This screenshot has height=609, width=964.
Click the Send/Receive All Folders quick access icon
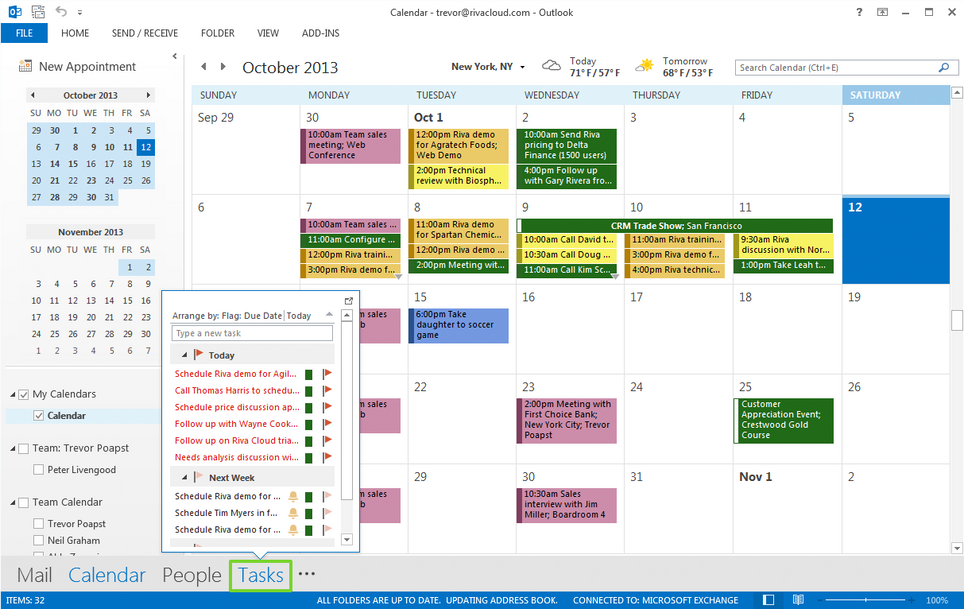click(38, 12)
